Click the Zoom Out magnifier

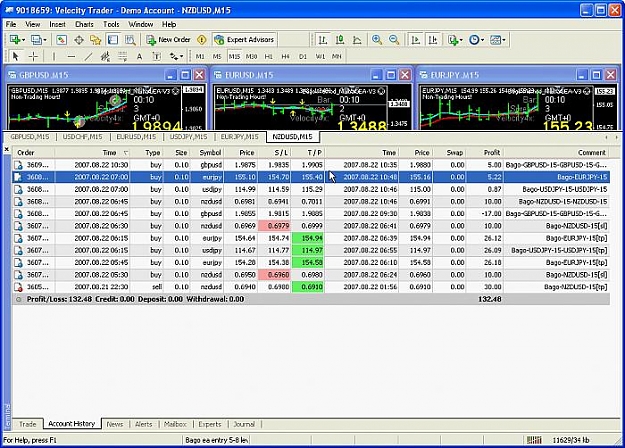coord(394,39)
